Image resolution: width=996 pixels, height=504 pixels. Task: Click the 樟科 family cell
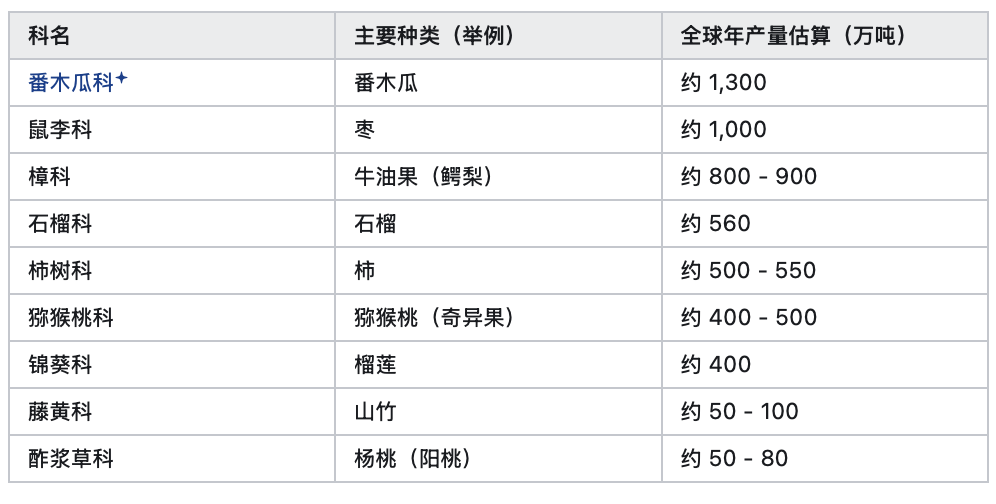click(172, 177)
